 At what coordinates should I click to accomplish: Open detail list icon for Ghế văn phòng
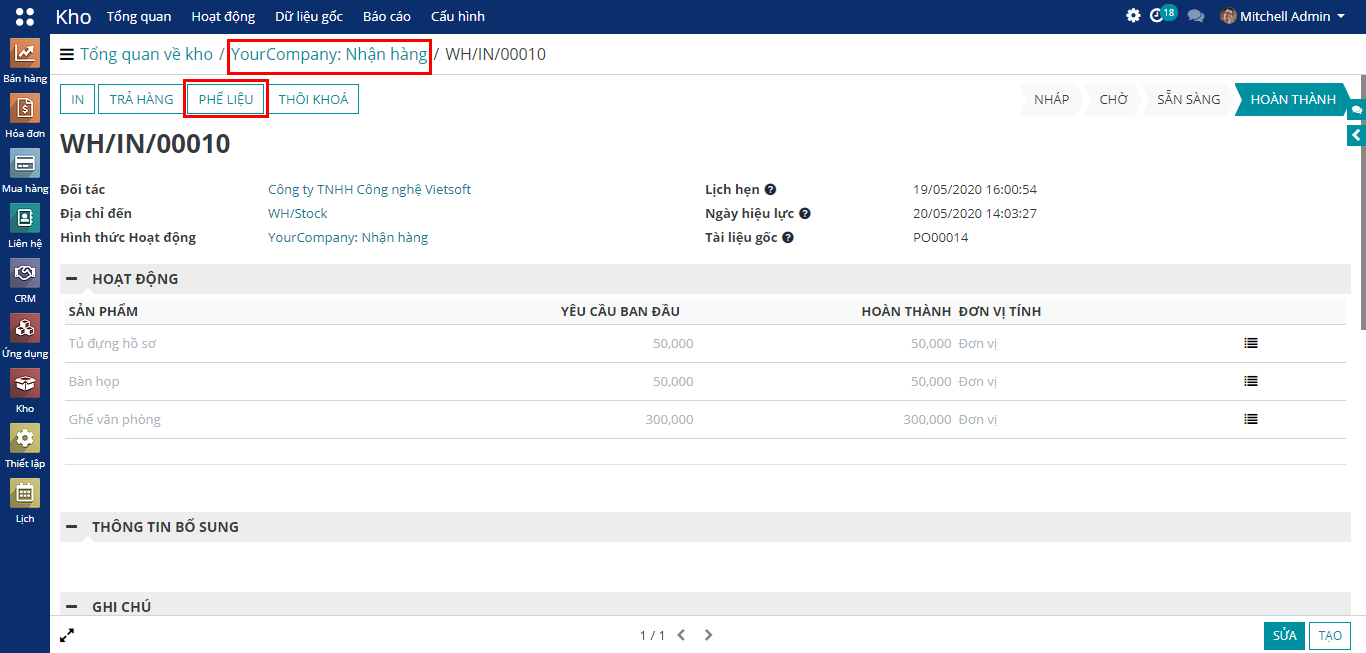[x=1251, y=419]
